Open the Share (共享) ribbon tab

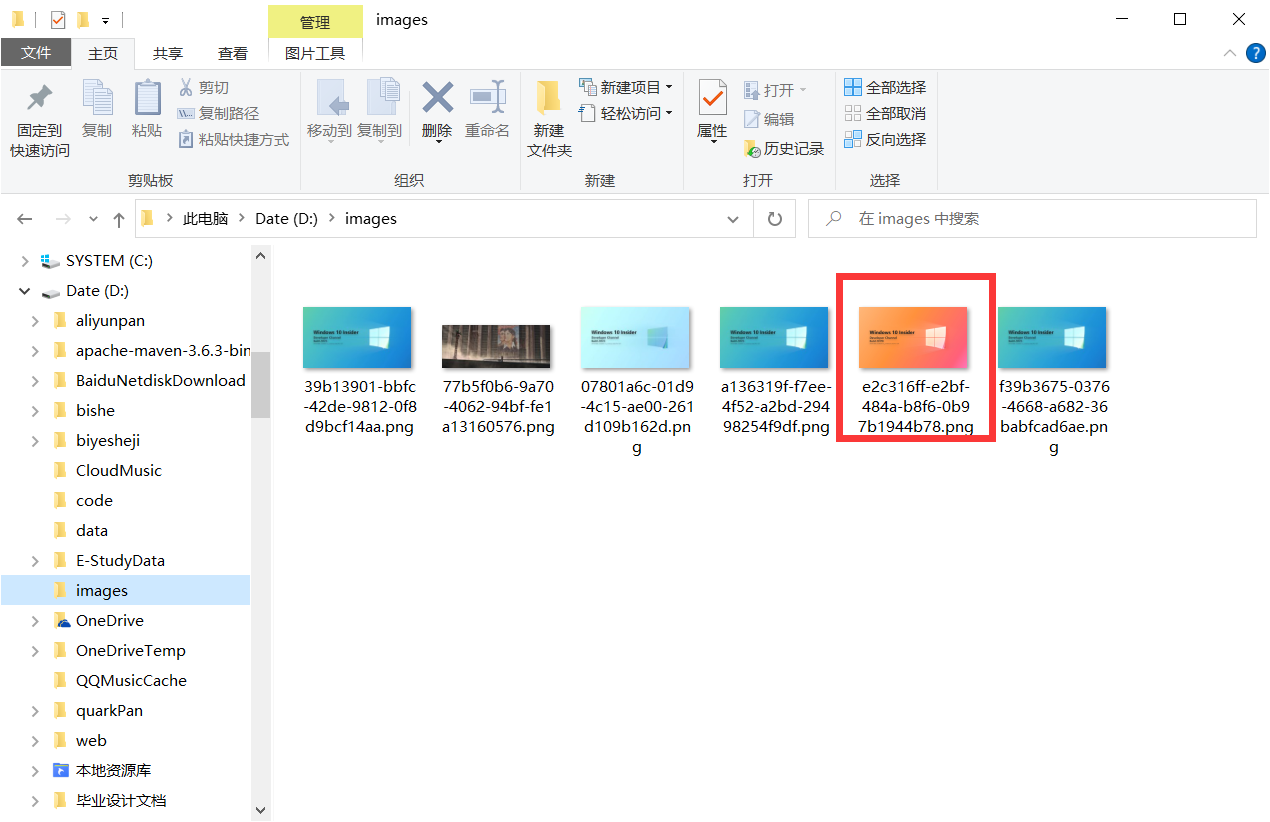[168, 54]
